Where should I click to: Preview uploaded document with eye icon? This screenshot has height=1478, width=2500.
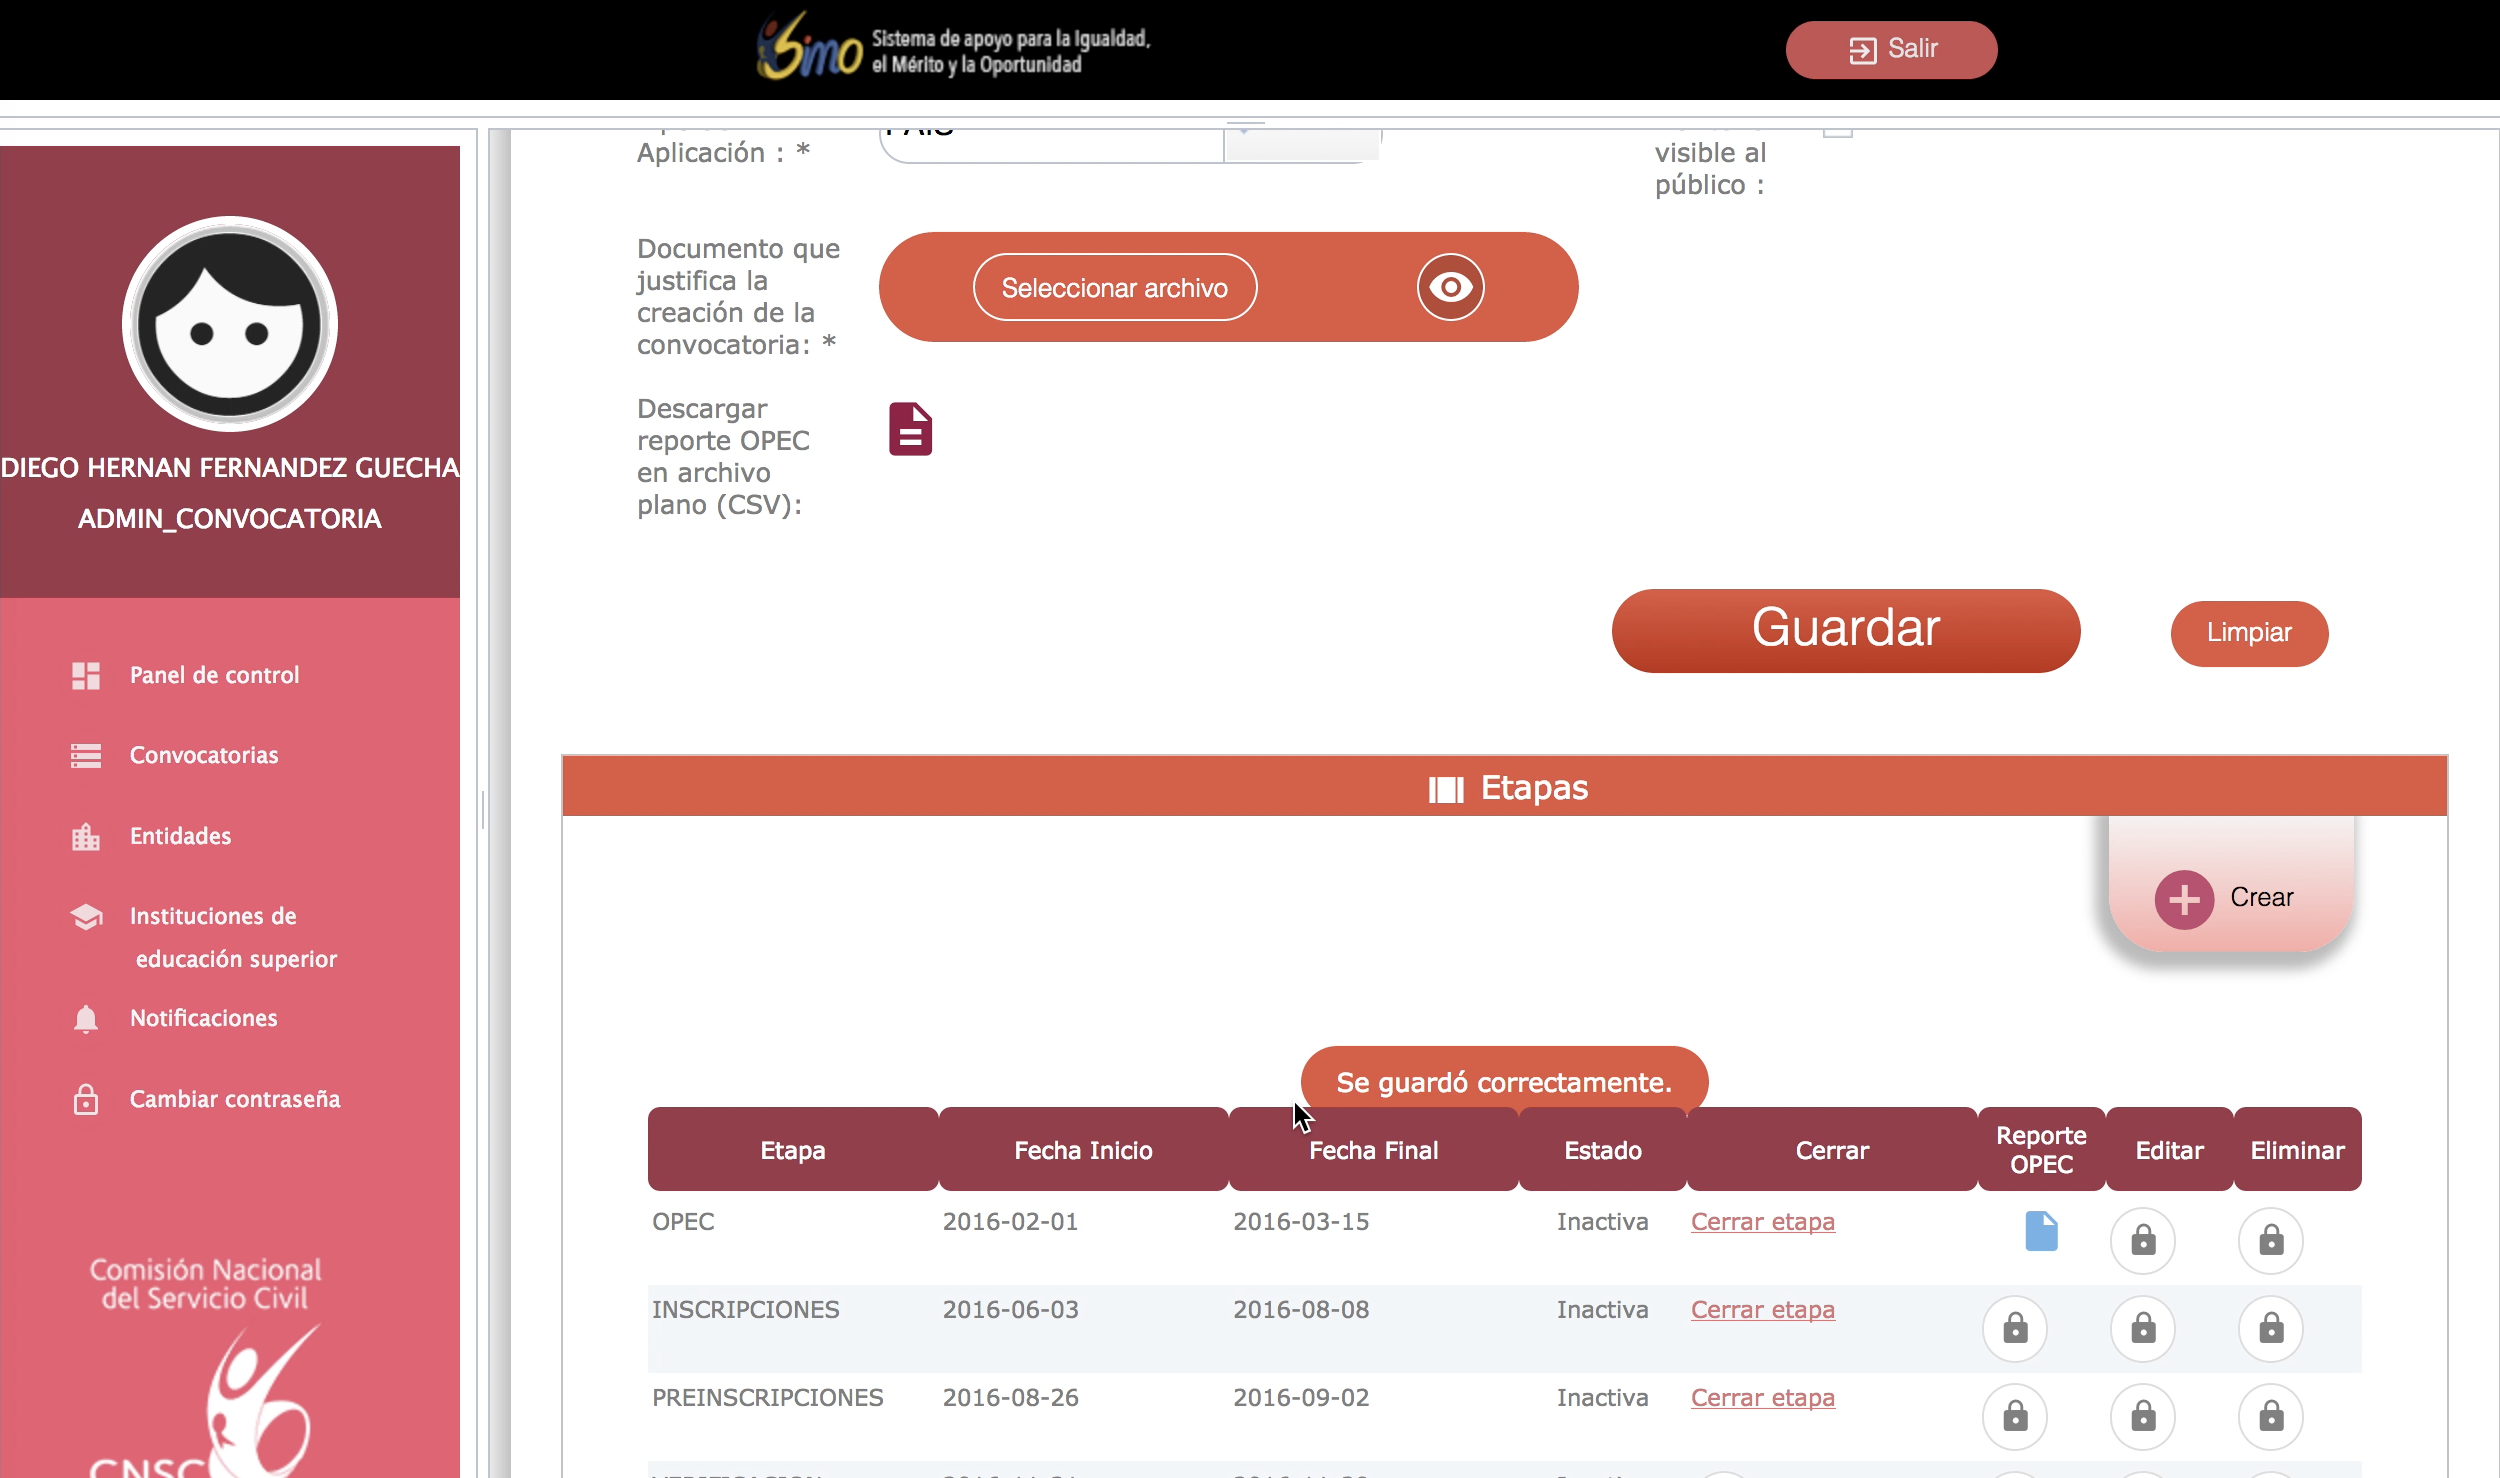pos(1450,287)
